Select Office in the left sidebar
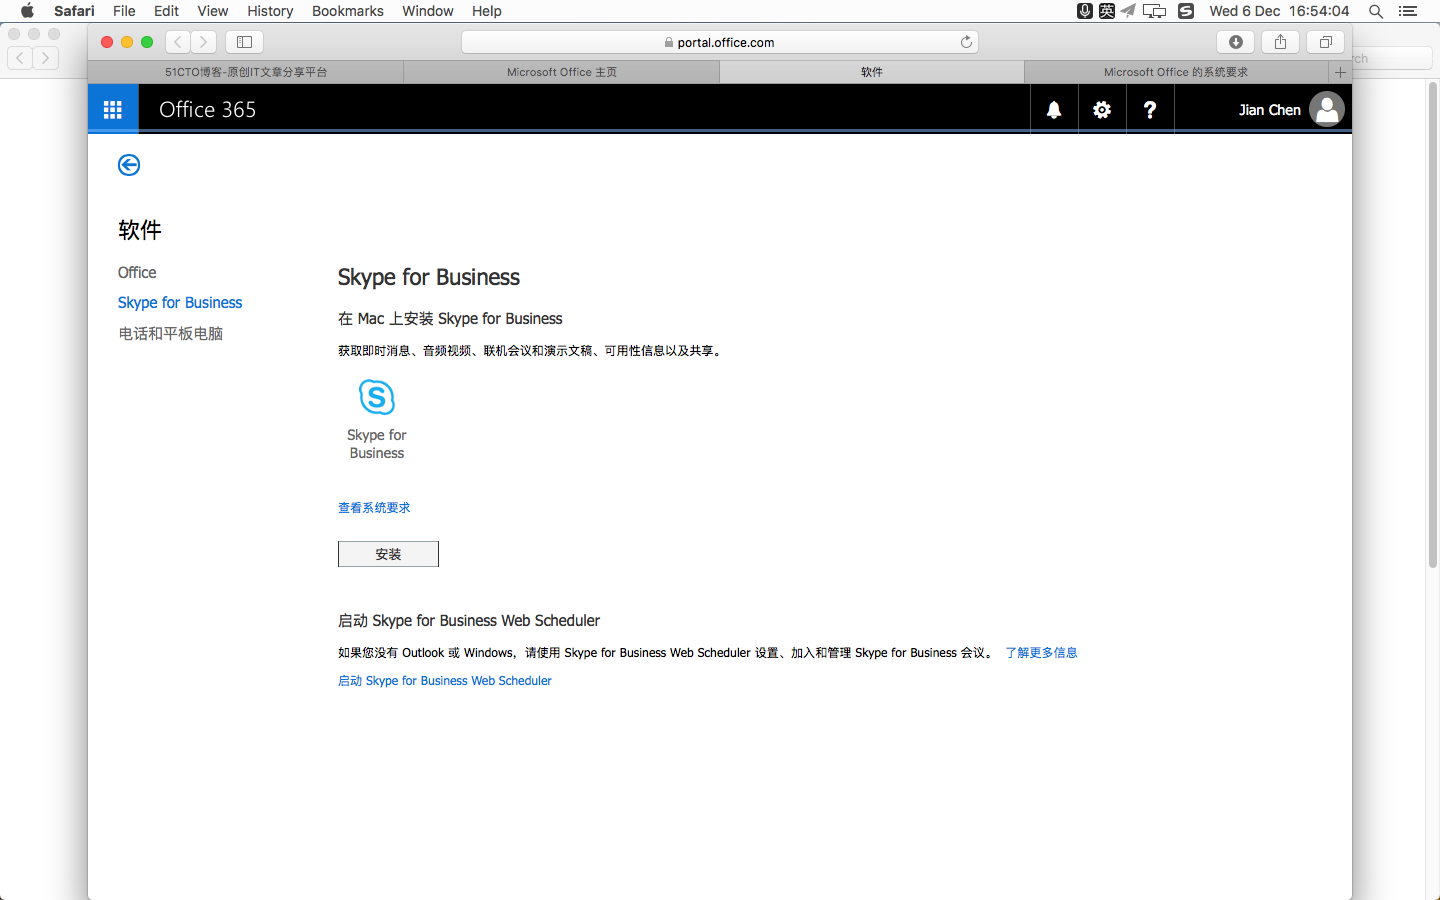This screenshot has height=900, width=1440. (137, 273)
